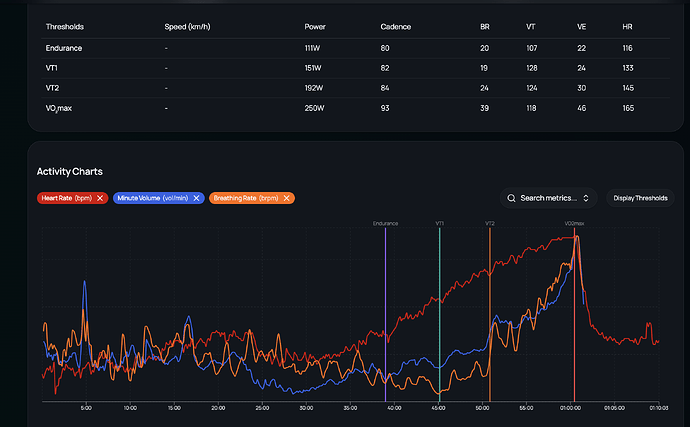690x427 pixels.
Task: Click the VT1 threshold marker line
Action: click(x=440, y=314)
